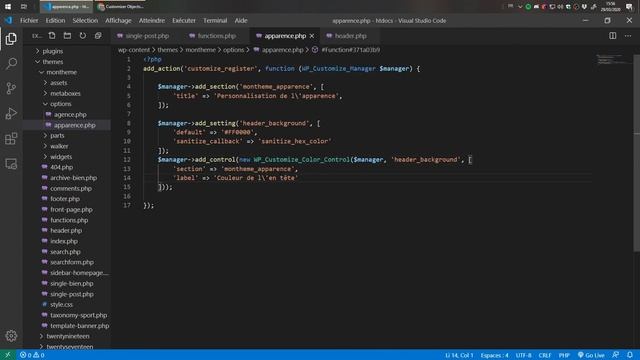The height and width of the screenshot is (360, 640).
Task: Open the editor More Actions menu
Action: (628, 36)
